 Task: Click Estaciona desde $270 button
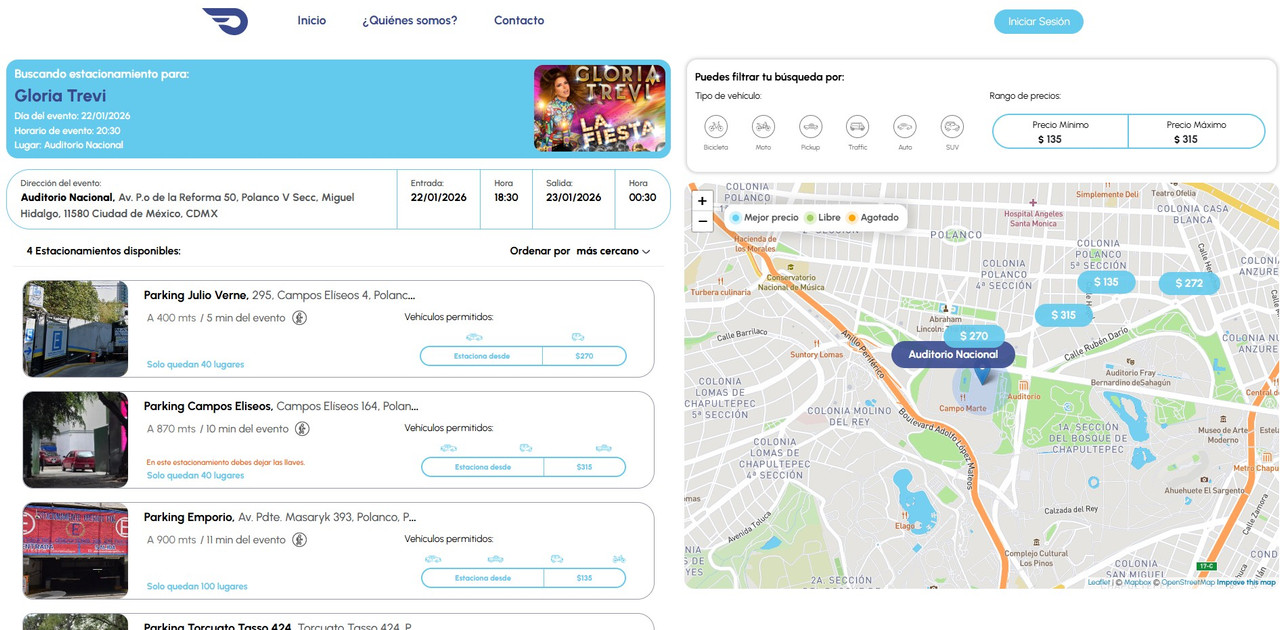523,356
